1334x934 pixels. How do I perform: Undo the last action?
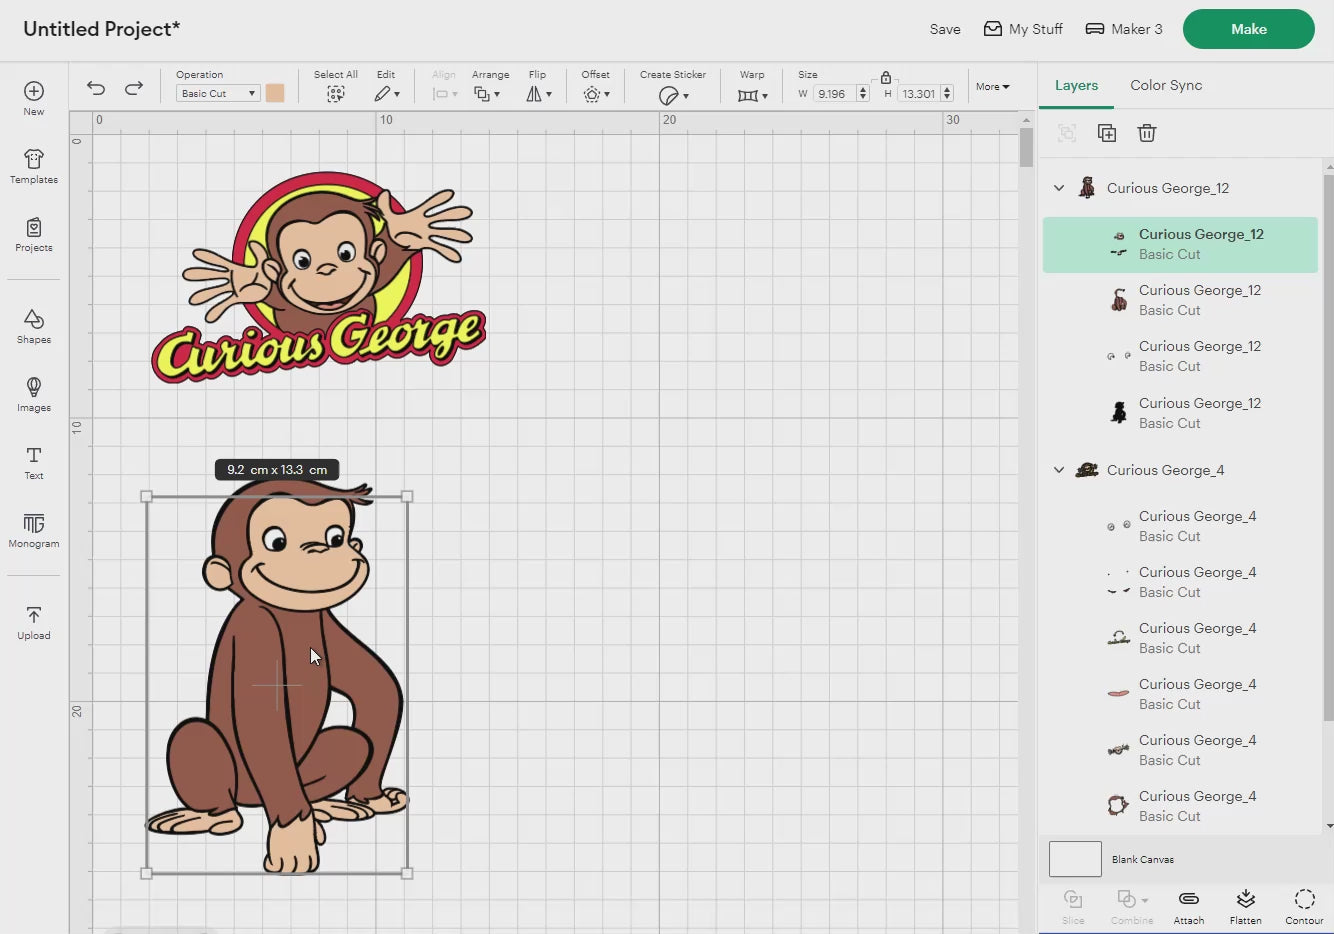(x=96, y=88)
